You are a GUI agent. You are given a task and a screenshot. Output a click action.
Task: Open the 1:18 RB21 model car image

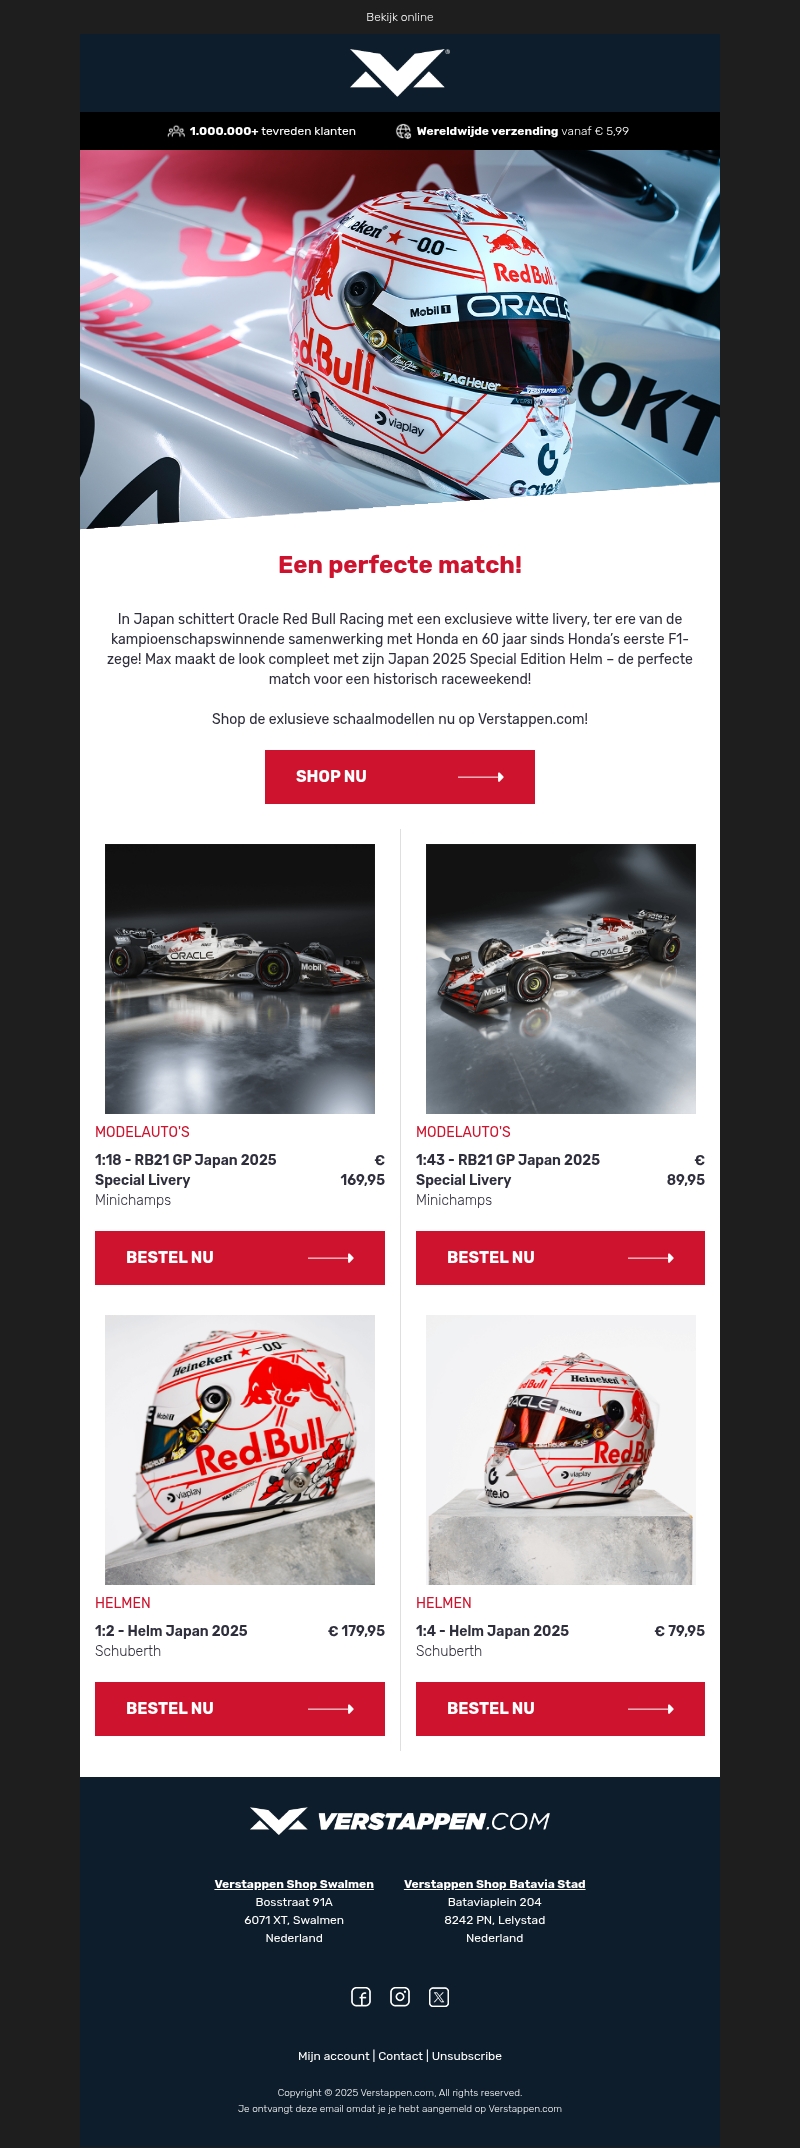coord(240,979)
